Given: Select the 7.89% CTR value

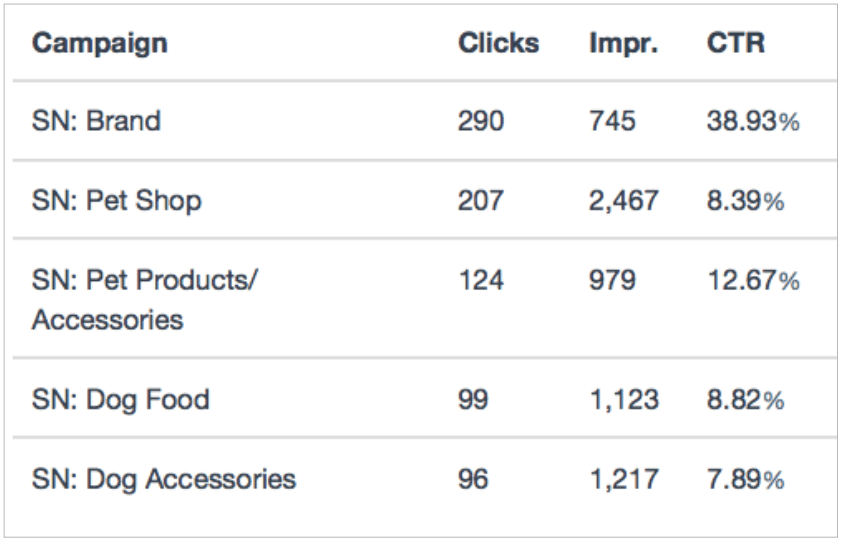Looking at the screenshot, I should pyautogui.click(x=746, y=479).
